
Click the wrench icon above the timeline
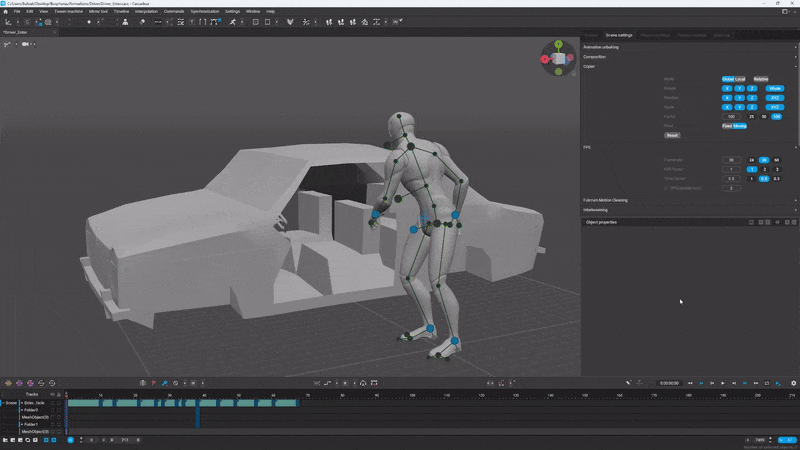[x=628, y=383]
